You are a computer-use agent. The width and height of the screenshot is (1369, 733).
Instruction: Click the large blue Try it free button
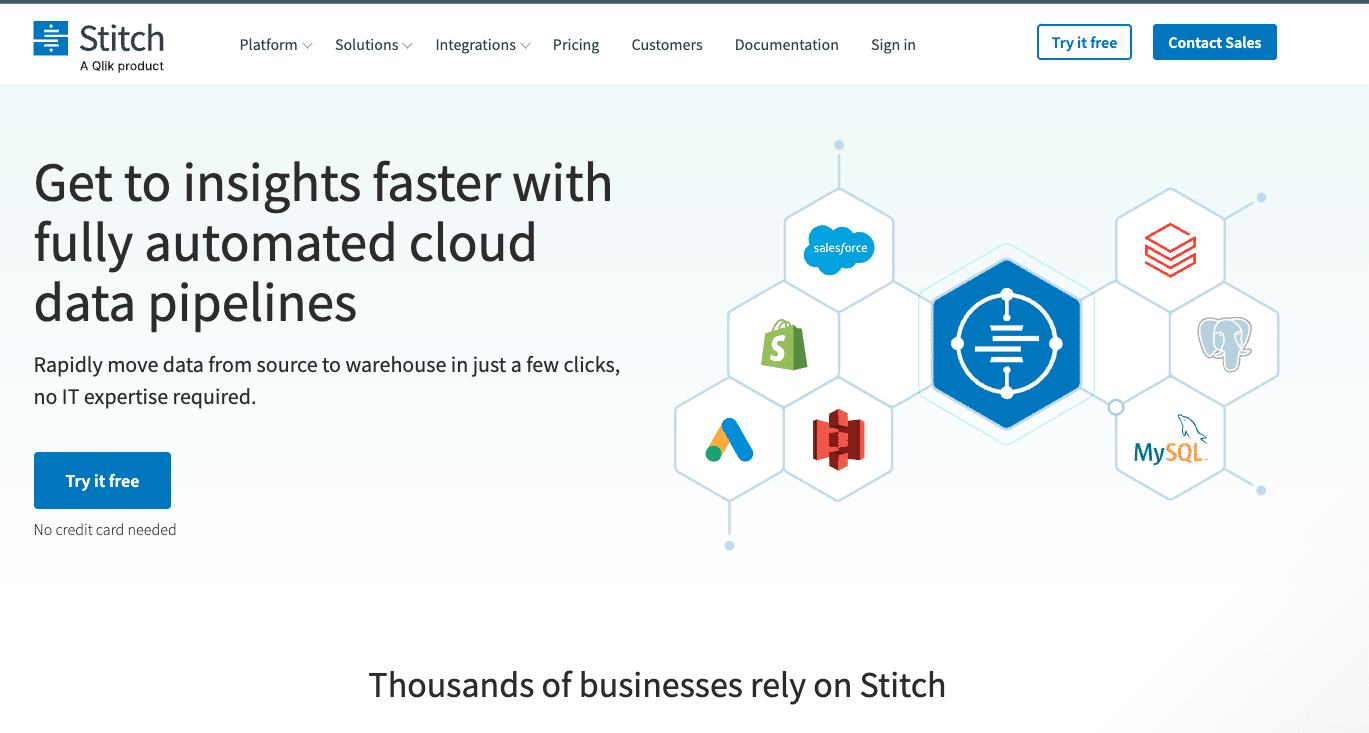(x=102, y=481)
